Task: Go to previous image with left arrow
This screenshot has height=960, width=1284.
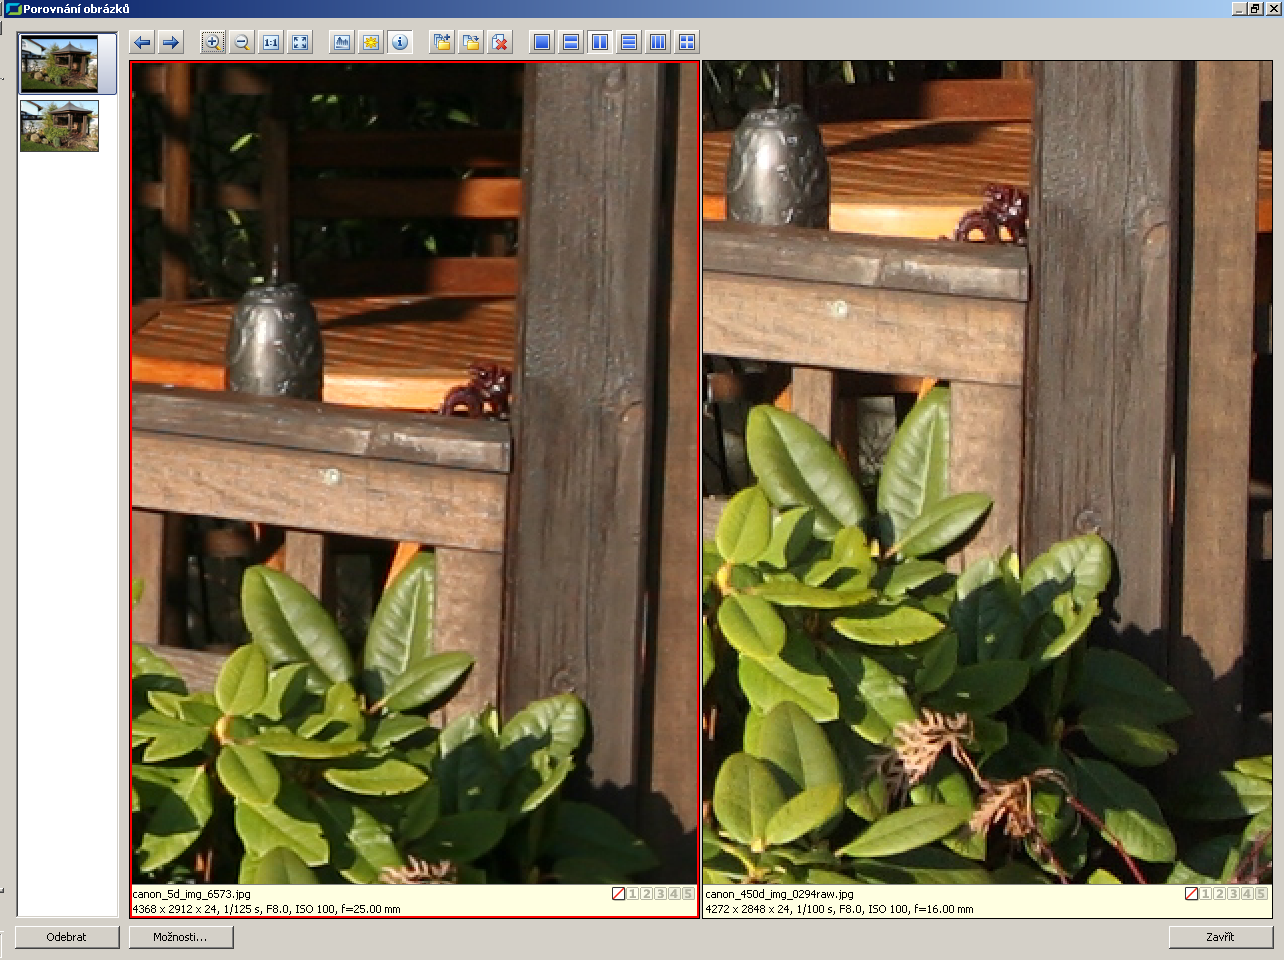Action: (x=142, y=42)
